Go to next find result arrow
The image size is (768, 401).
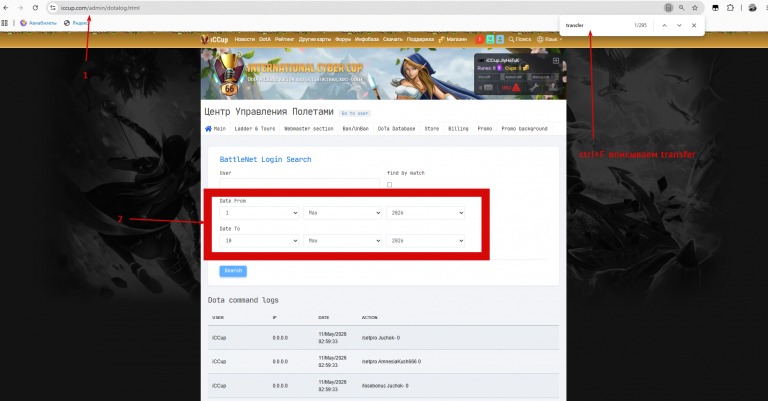[x=679, y=25]
